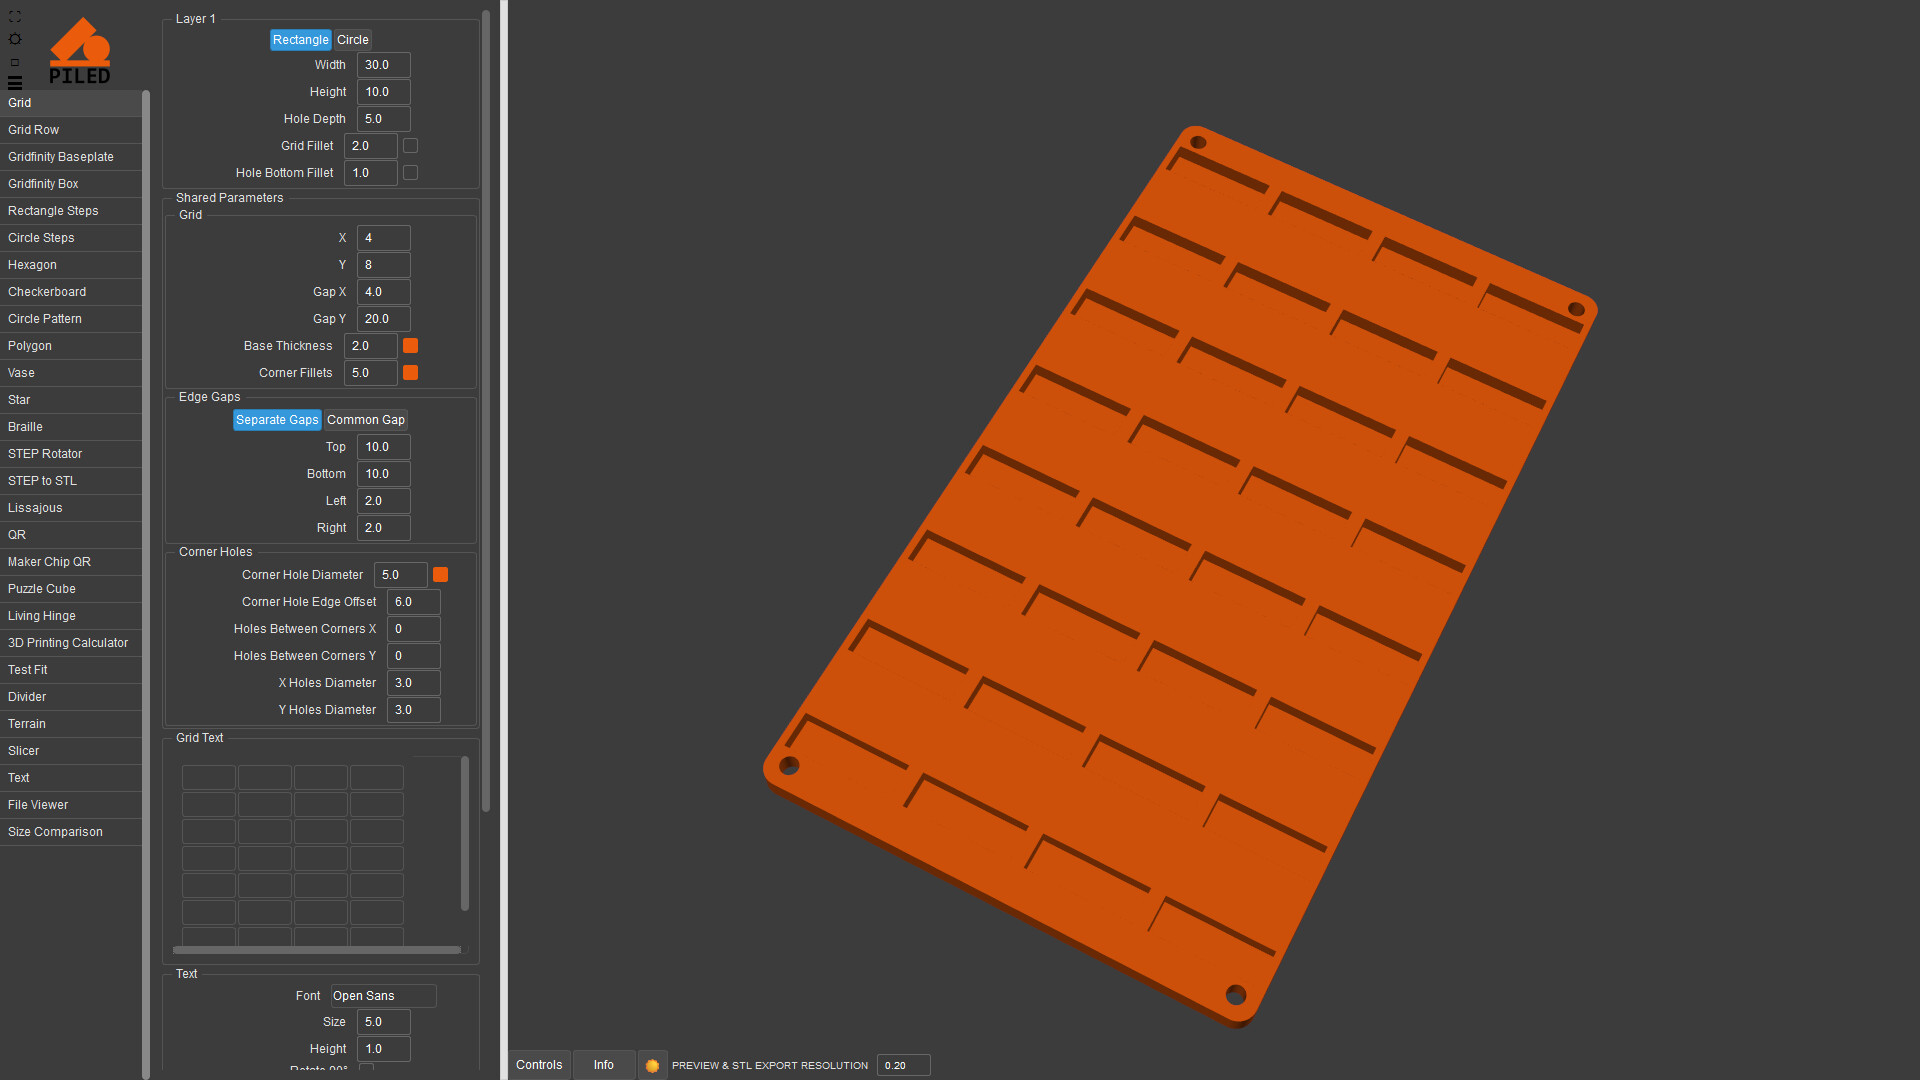Open the Font dropdown showing Open Sans
Image resolution: width=1920 pixels, height=1080 pixels.
click(x=383, y=996)
